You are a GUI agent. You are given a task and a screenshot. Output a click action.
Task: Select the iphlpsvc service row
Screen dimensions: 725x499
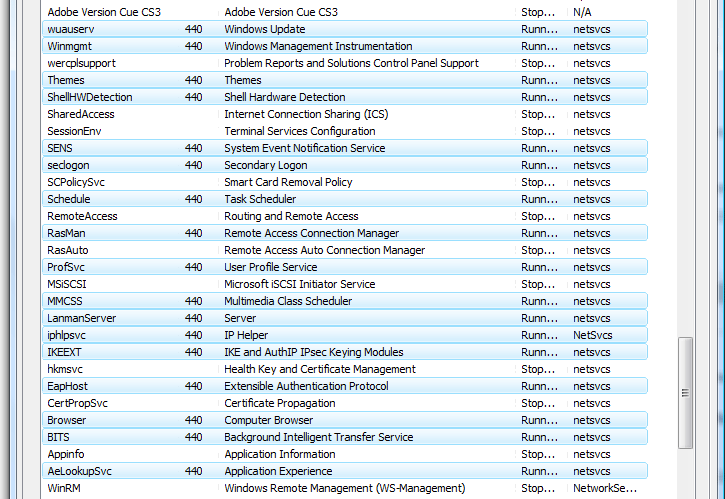(344, 335)
